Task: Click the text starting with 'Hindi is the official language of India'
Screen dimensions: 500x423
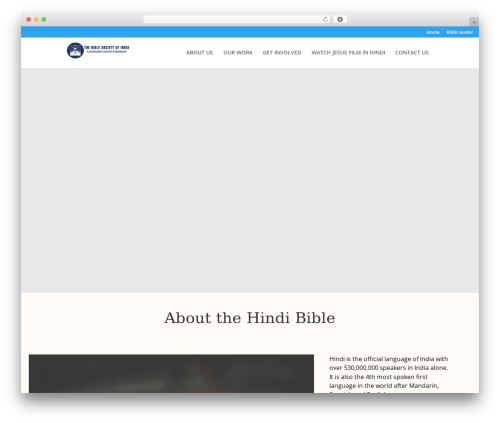Action: (x=389, y=374)
